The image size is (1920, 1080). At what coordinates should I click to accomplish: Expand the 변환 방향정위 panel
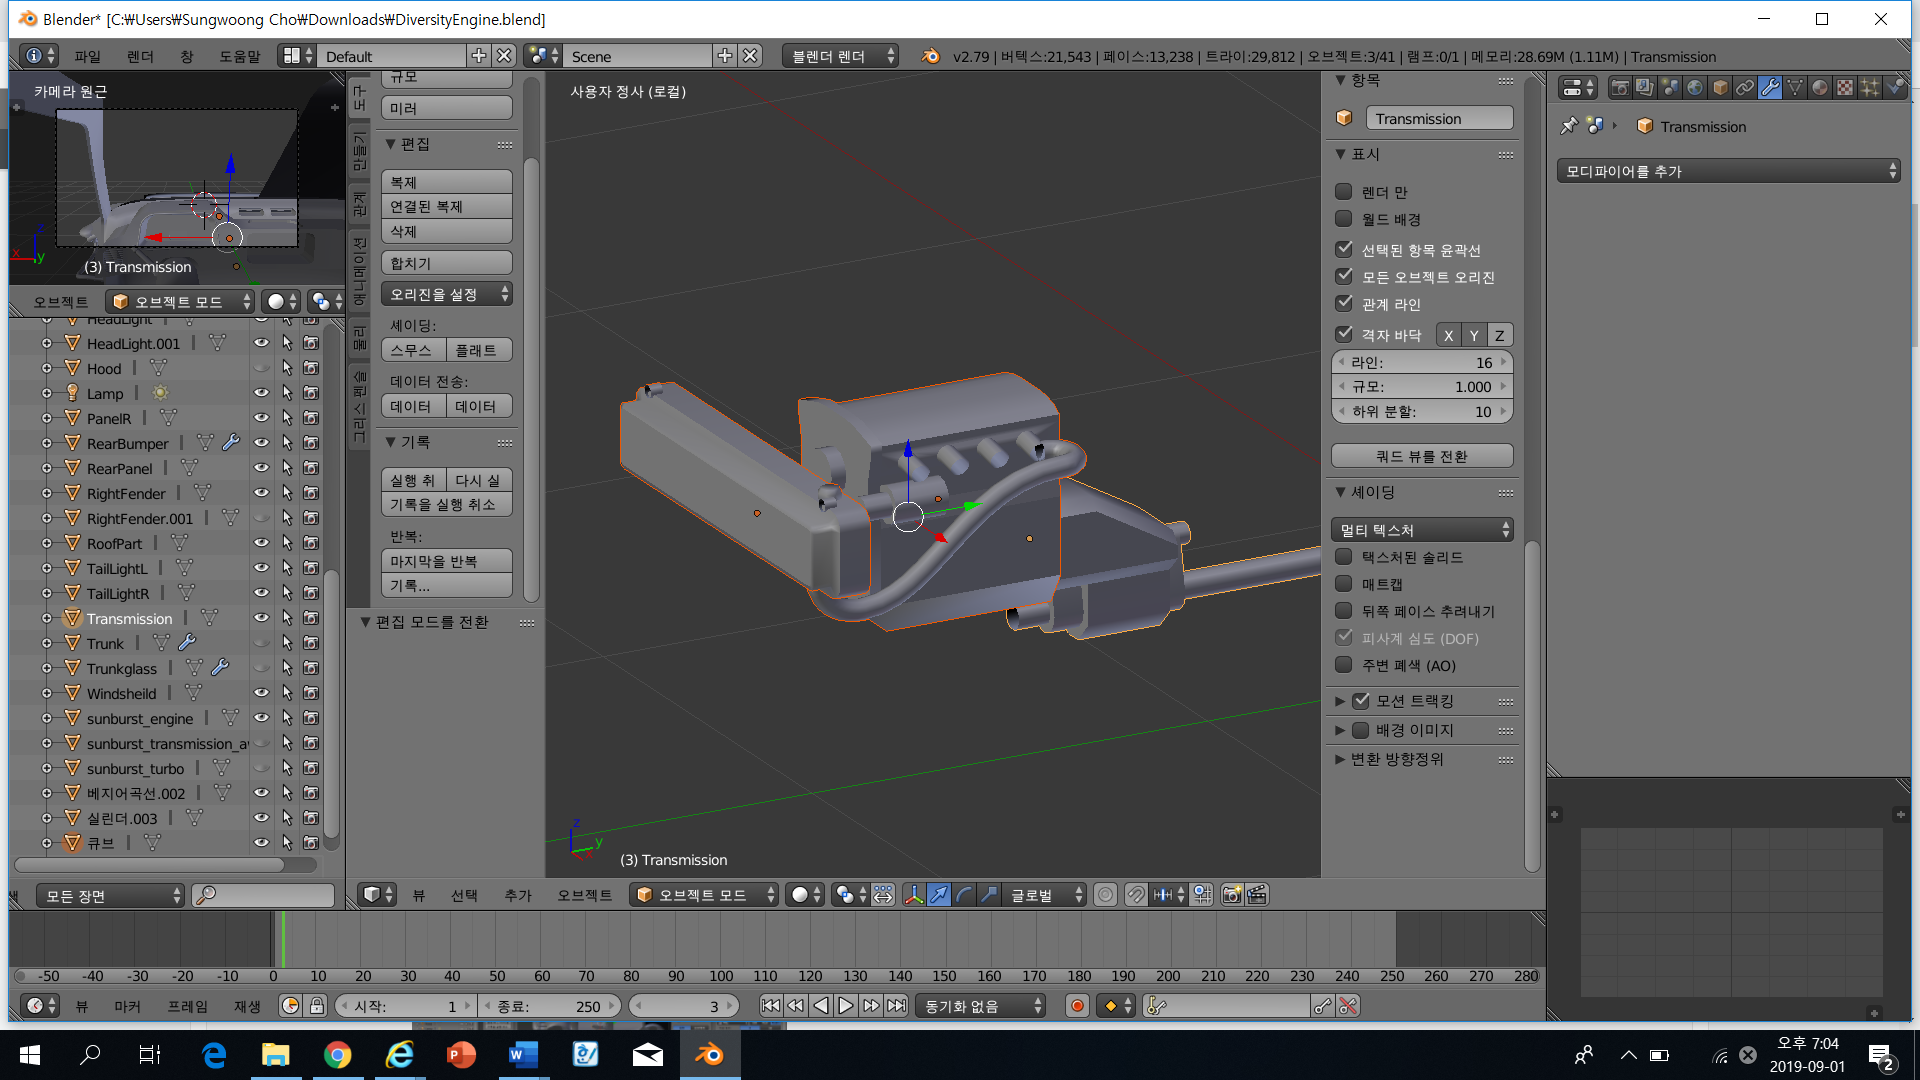pos(1340,759)
